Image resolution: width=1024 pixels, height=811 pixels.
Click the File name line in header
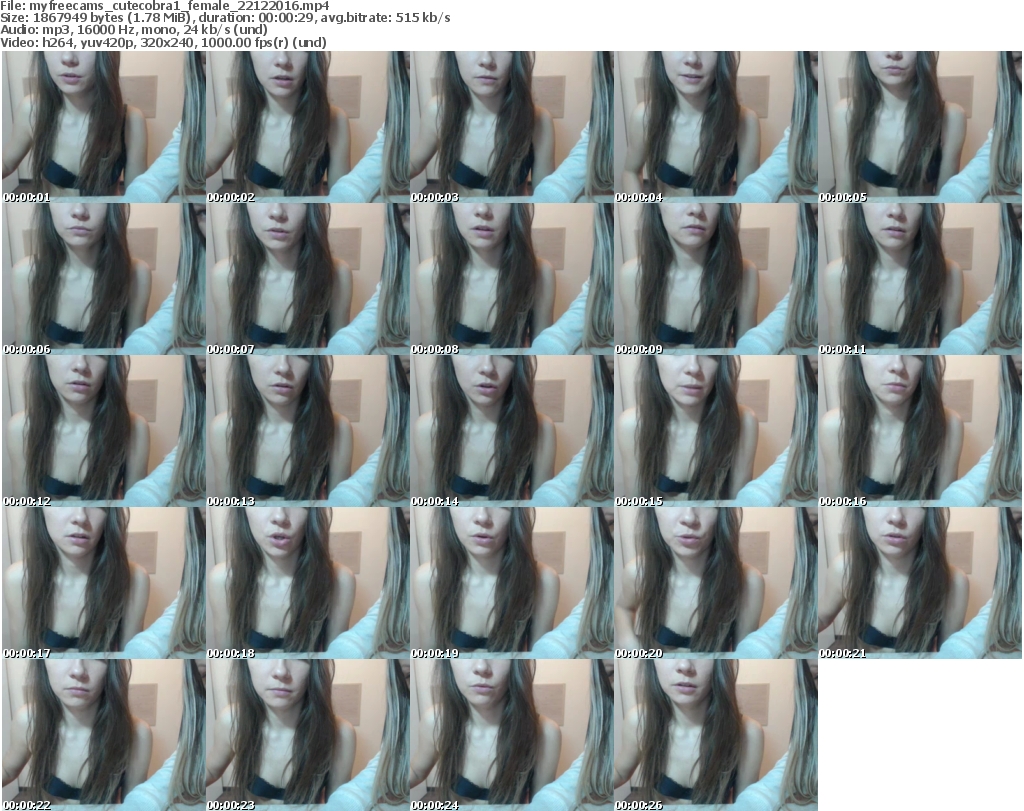pyautogui.click(x=165, y=6)
